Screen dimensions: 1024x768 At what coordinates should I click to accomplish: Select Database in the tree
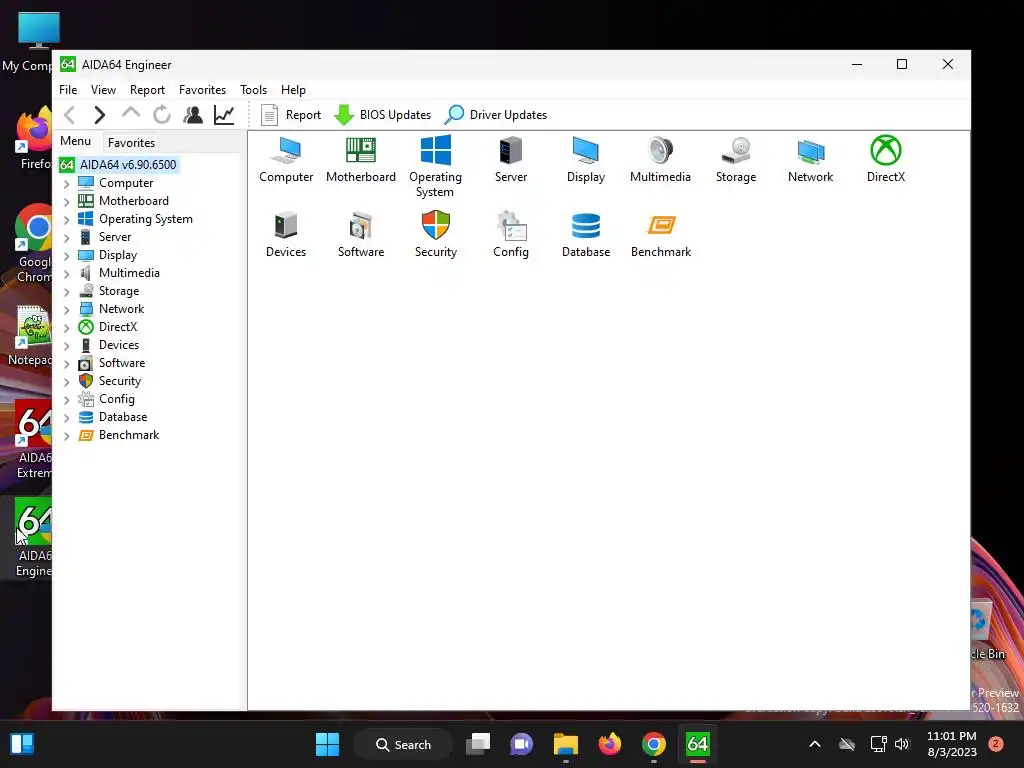(x=123, y=417)
